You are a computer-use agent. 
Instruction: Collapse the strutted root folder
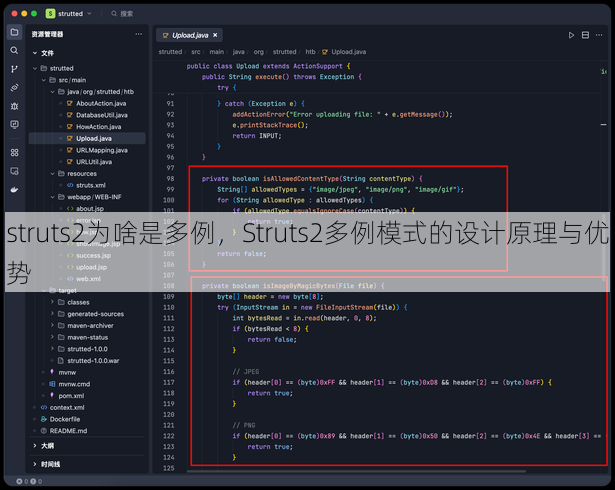35,68
